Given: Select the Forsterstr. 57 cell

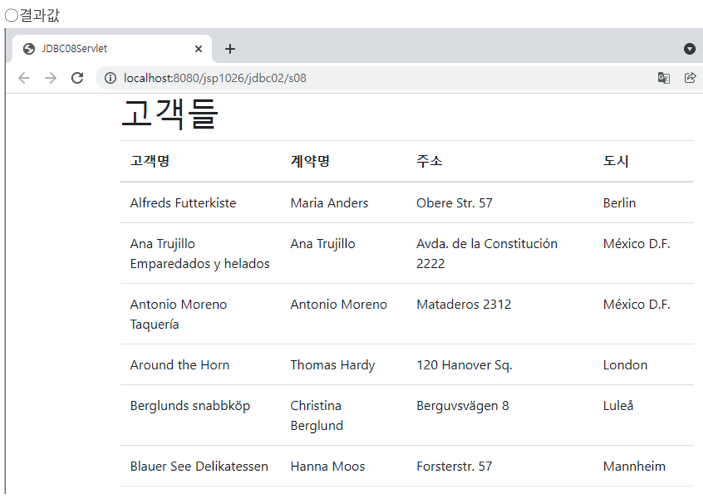Looking at the screenshot, I should tap(454, 466).
